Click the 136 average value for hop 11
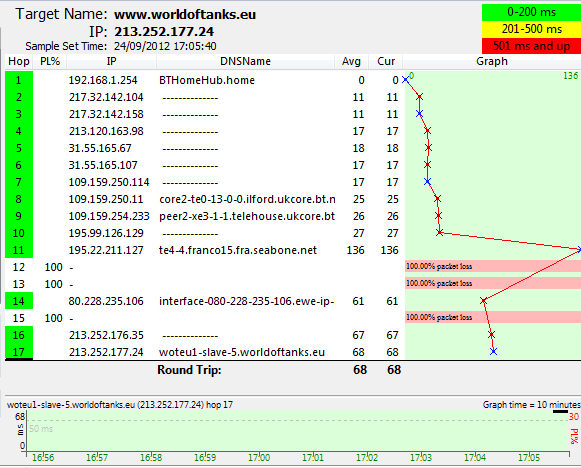Image resolution: width=581 pixels, height=468 pixels. click(355, 250)
